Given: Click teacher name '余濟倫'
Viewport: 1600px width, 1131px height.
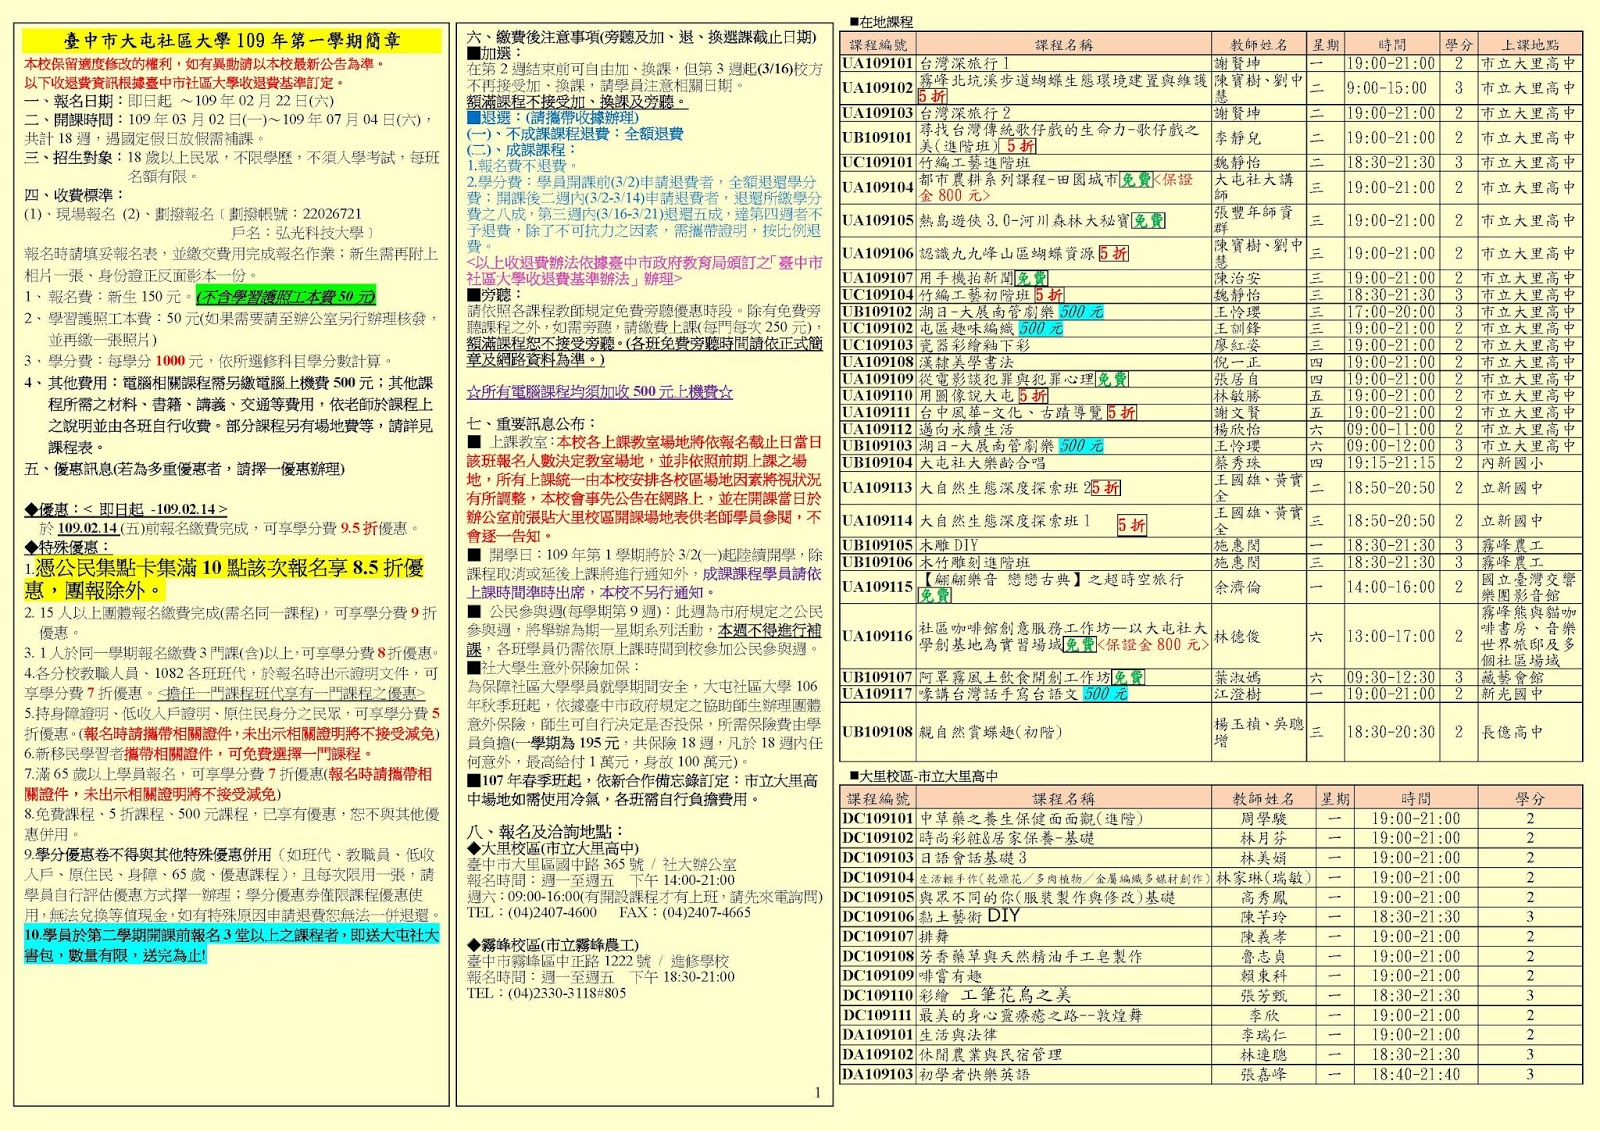Looking at the screenshot, I should [1238, 587].
